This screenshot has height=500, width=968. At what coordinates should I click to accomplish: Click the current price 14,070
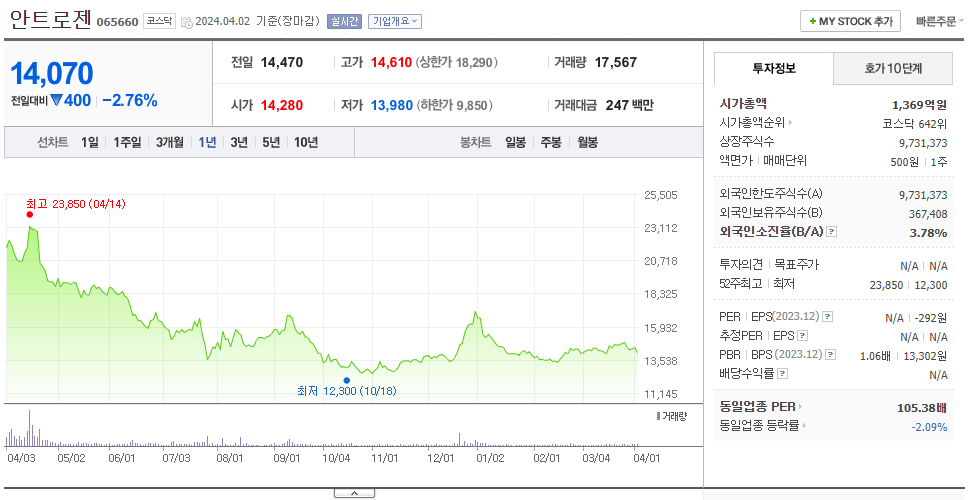(x=52, y=73)
